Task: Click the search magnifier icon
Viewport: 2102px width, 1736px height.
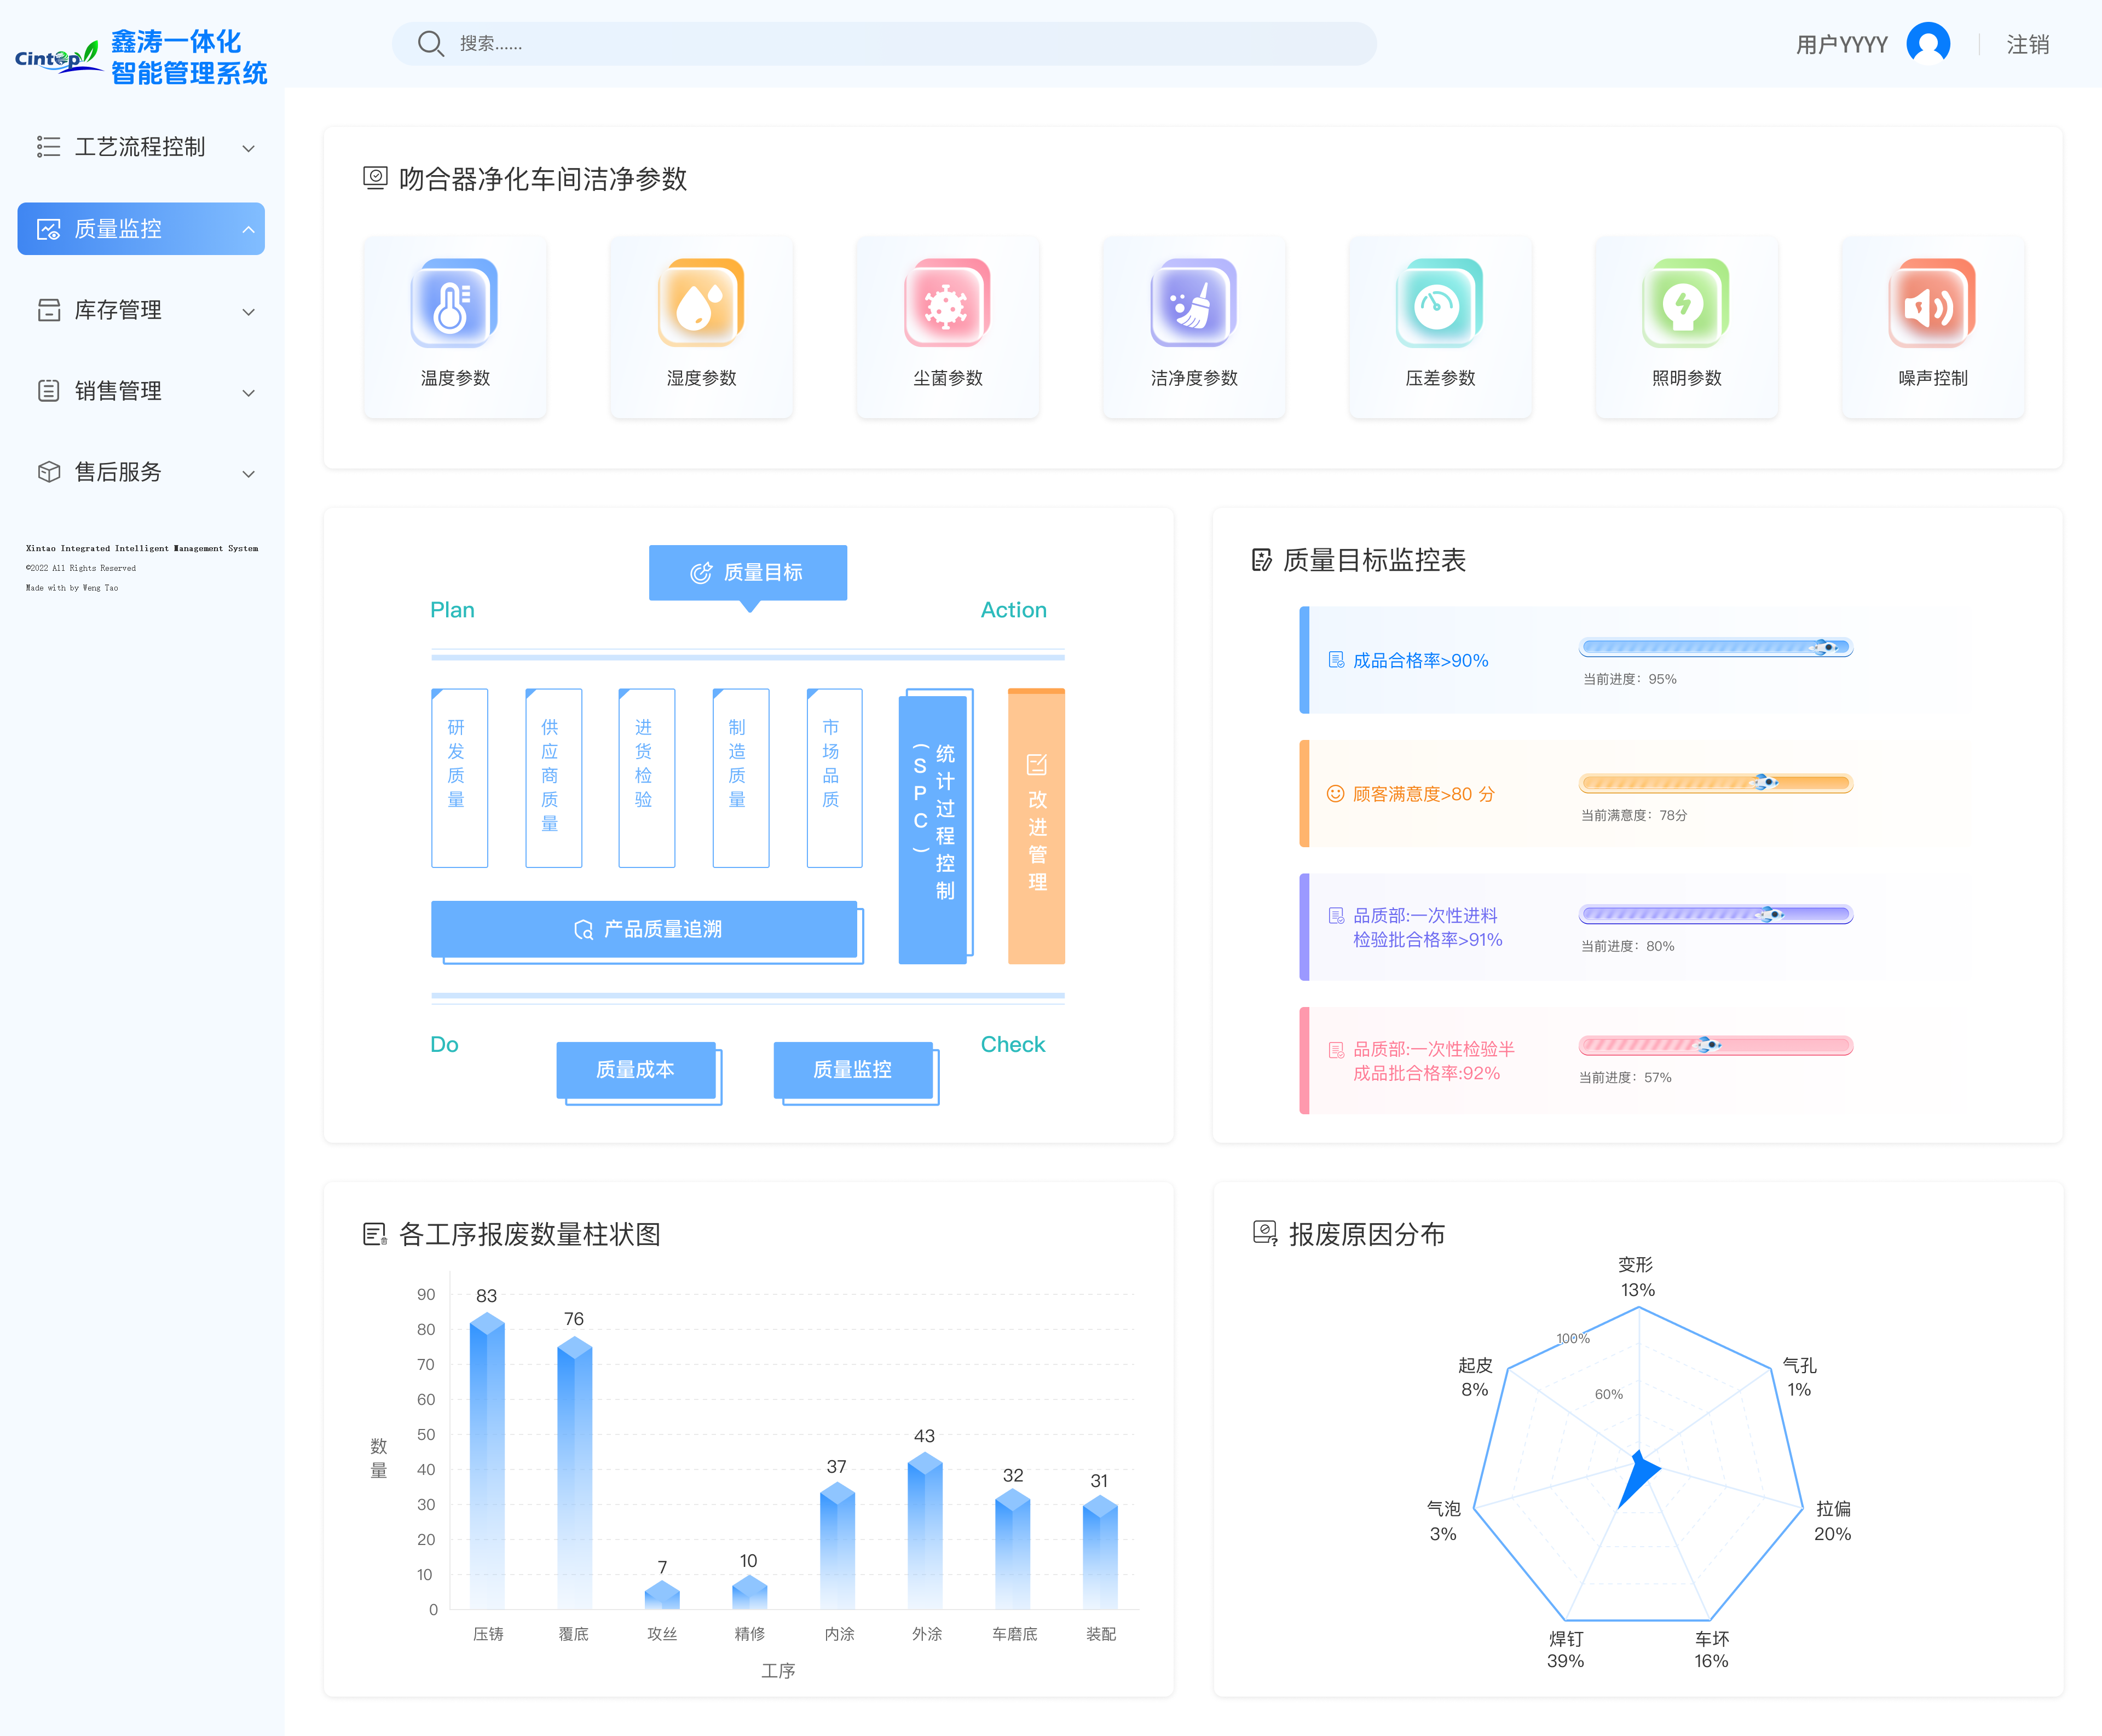Action: (431, 44)
